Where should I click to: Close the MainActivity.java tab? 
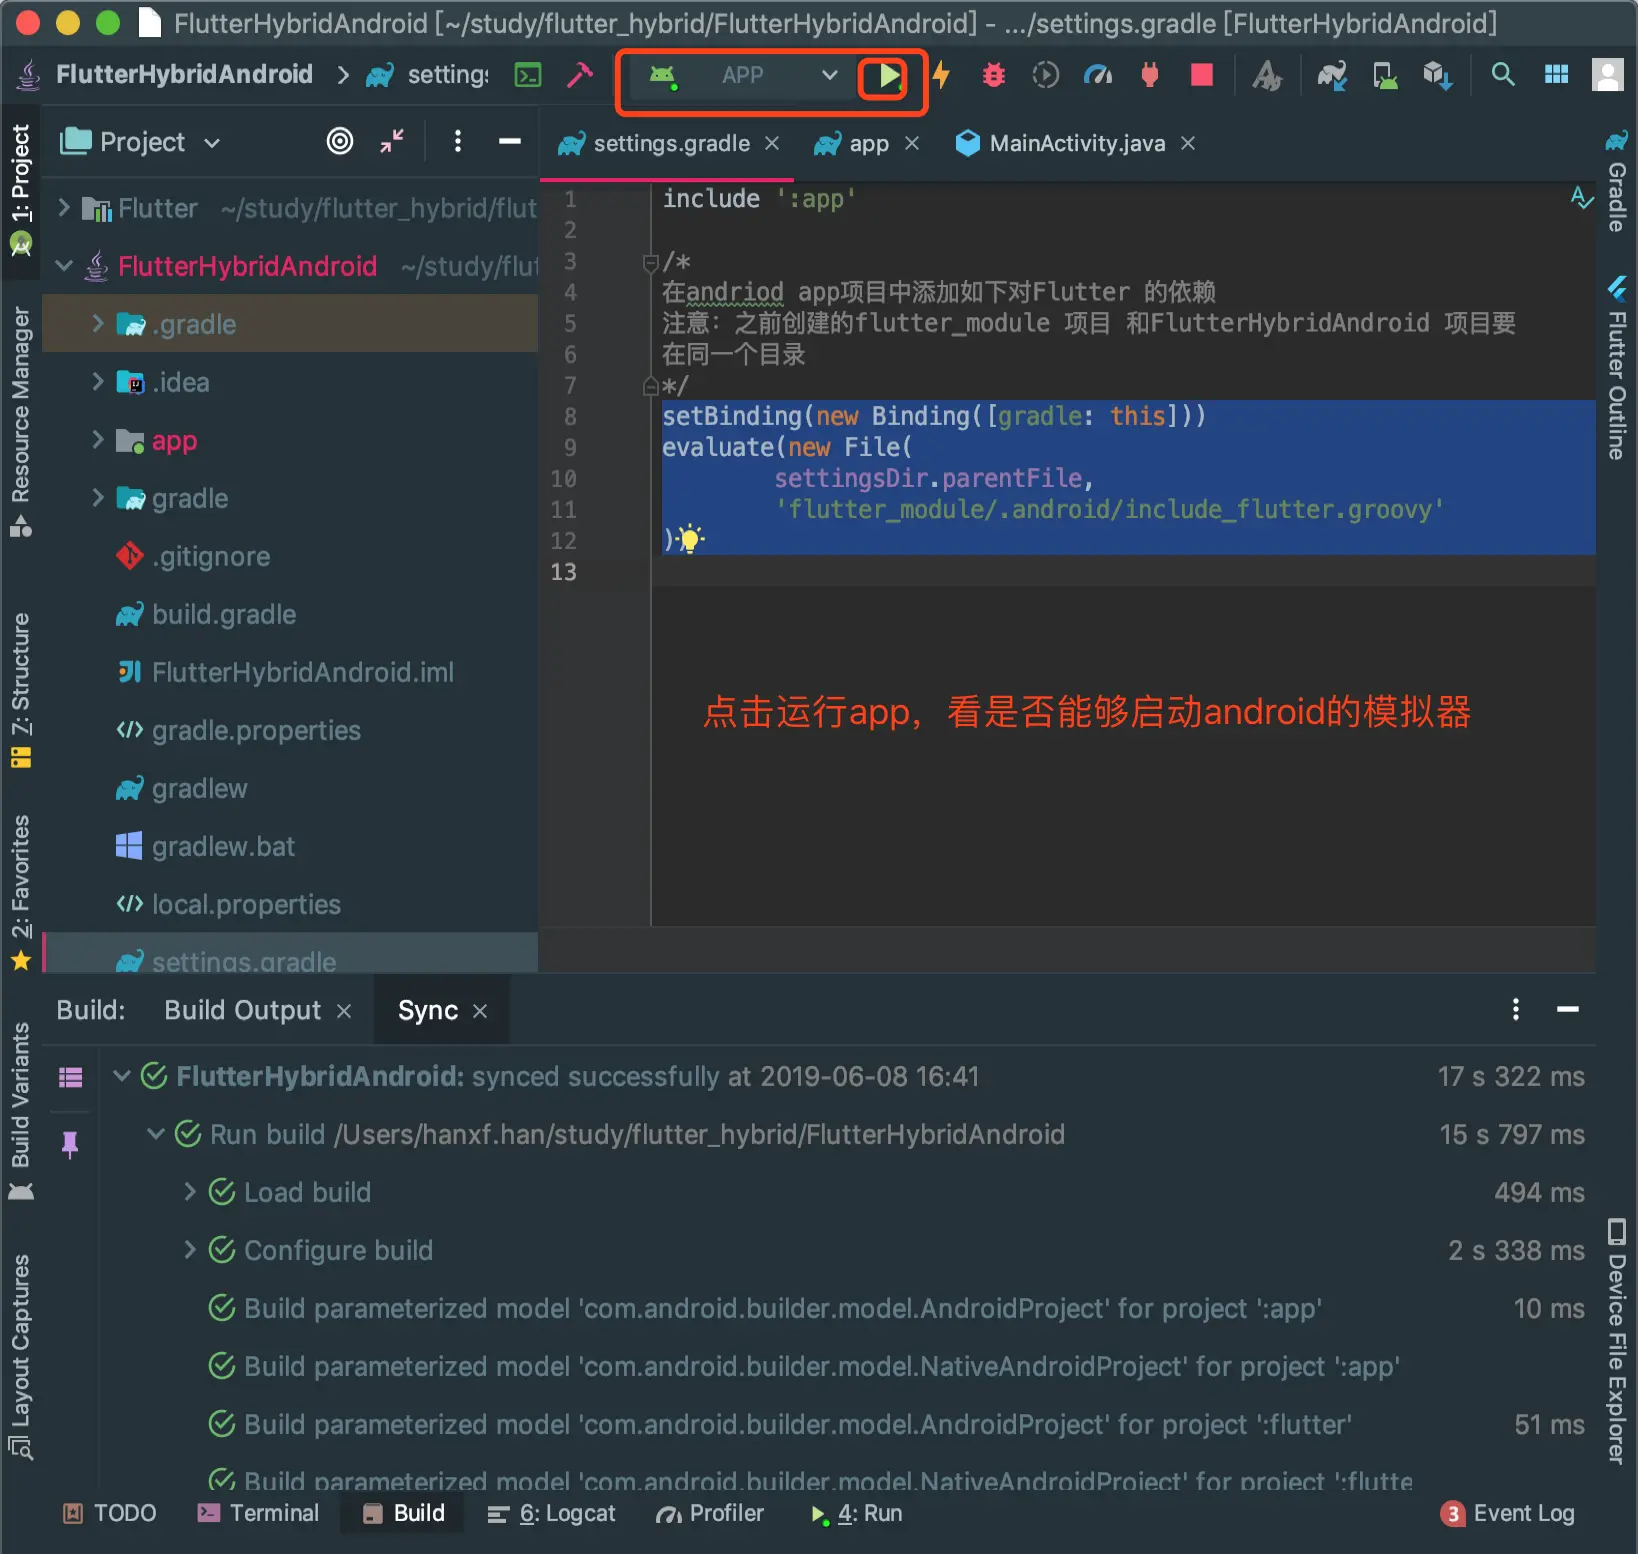(1188, 144)
